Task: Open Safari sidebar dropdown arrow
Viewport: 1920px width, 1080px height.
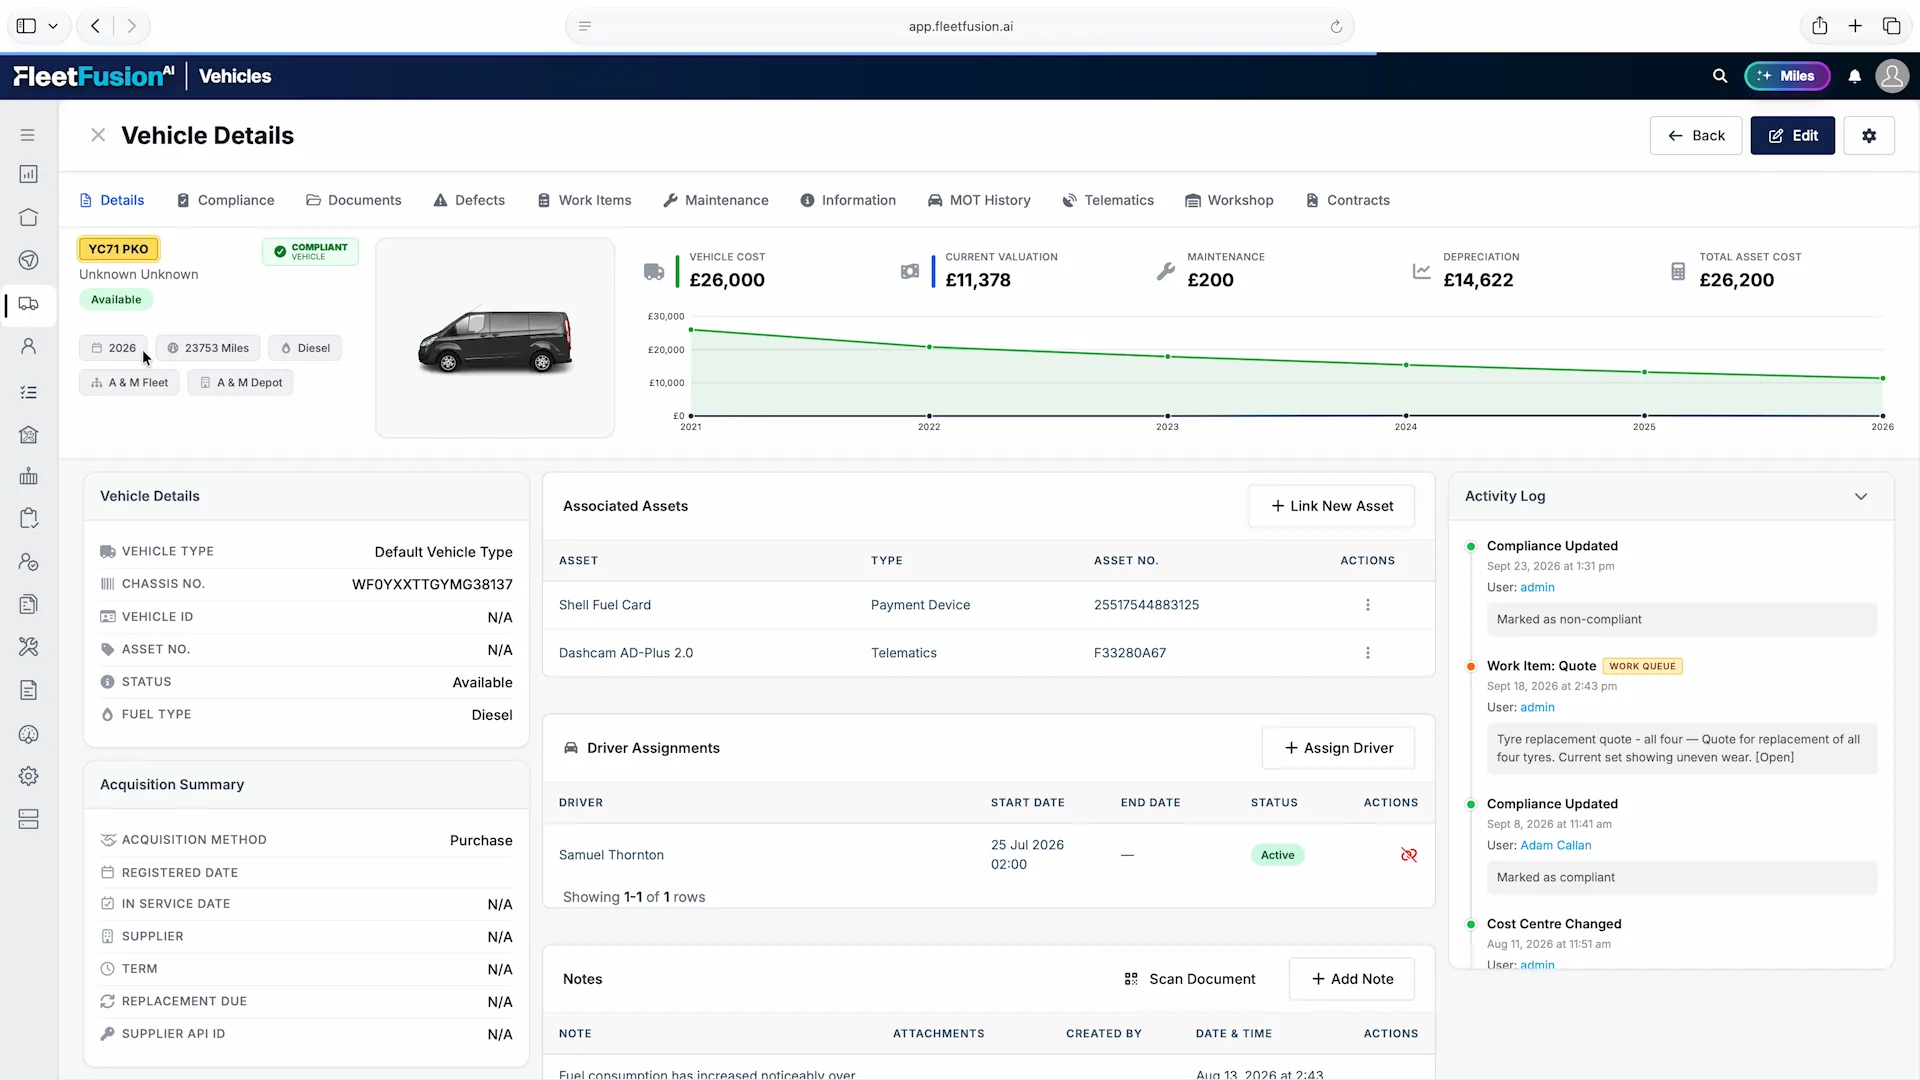Action: coord(53,26)
